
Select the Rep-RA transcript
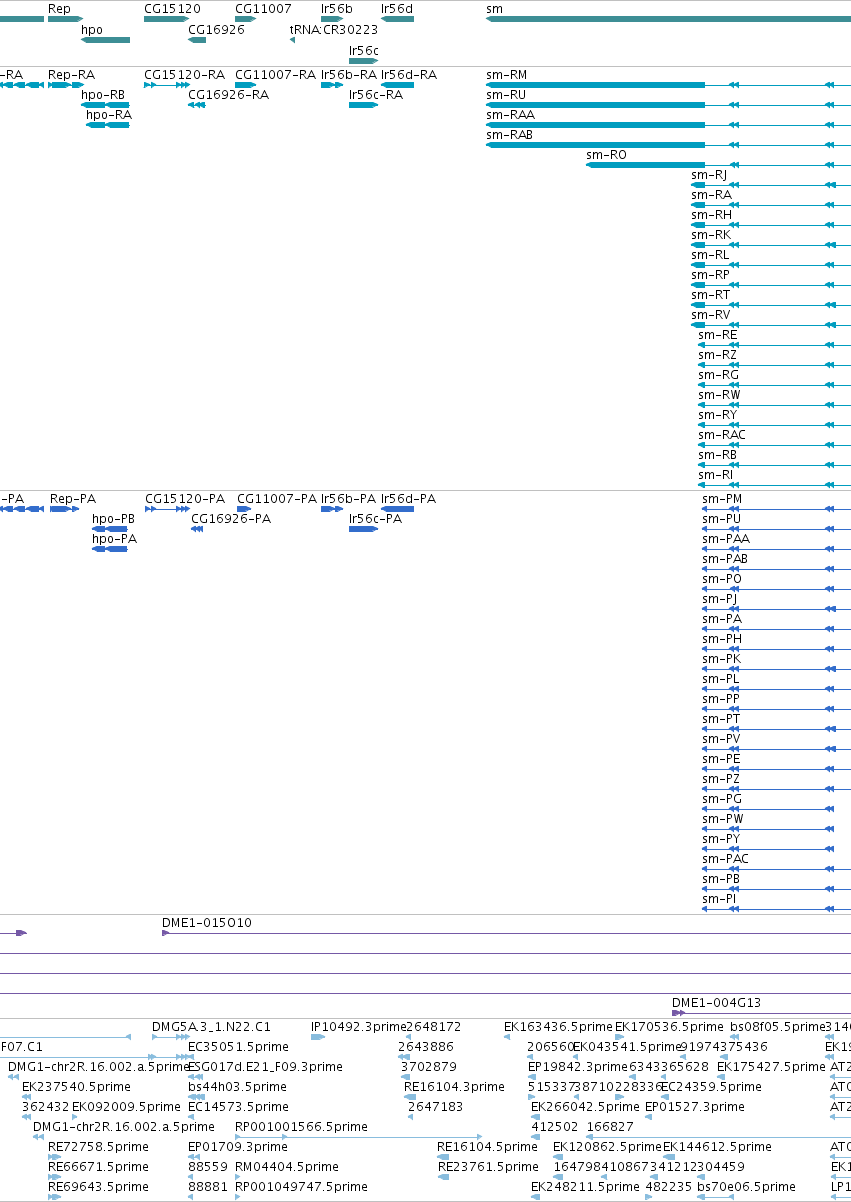(66, 85)
